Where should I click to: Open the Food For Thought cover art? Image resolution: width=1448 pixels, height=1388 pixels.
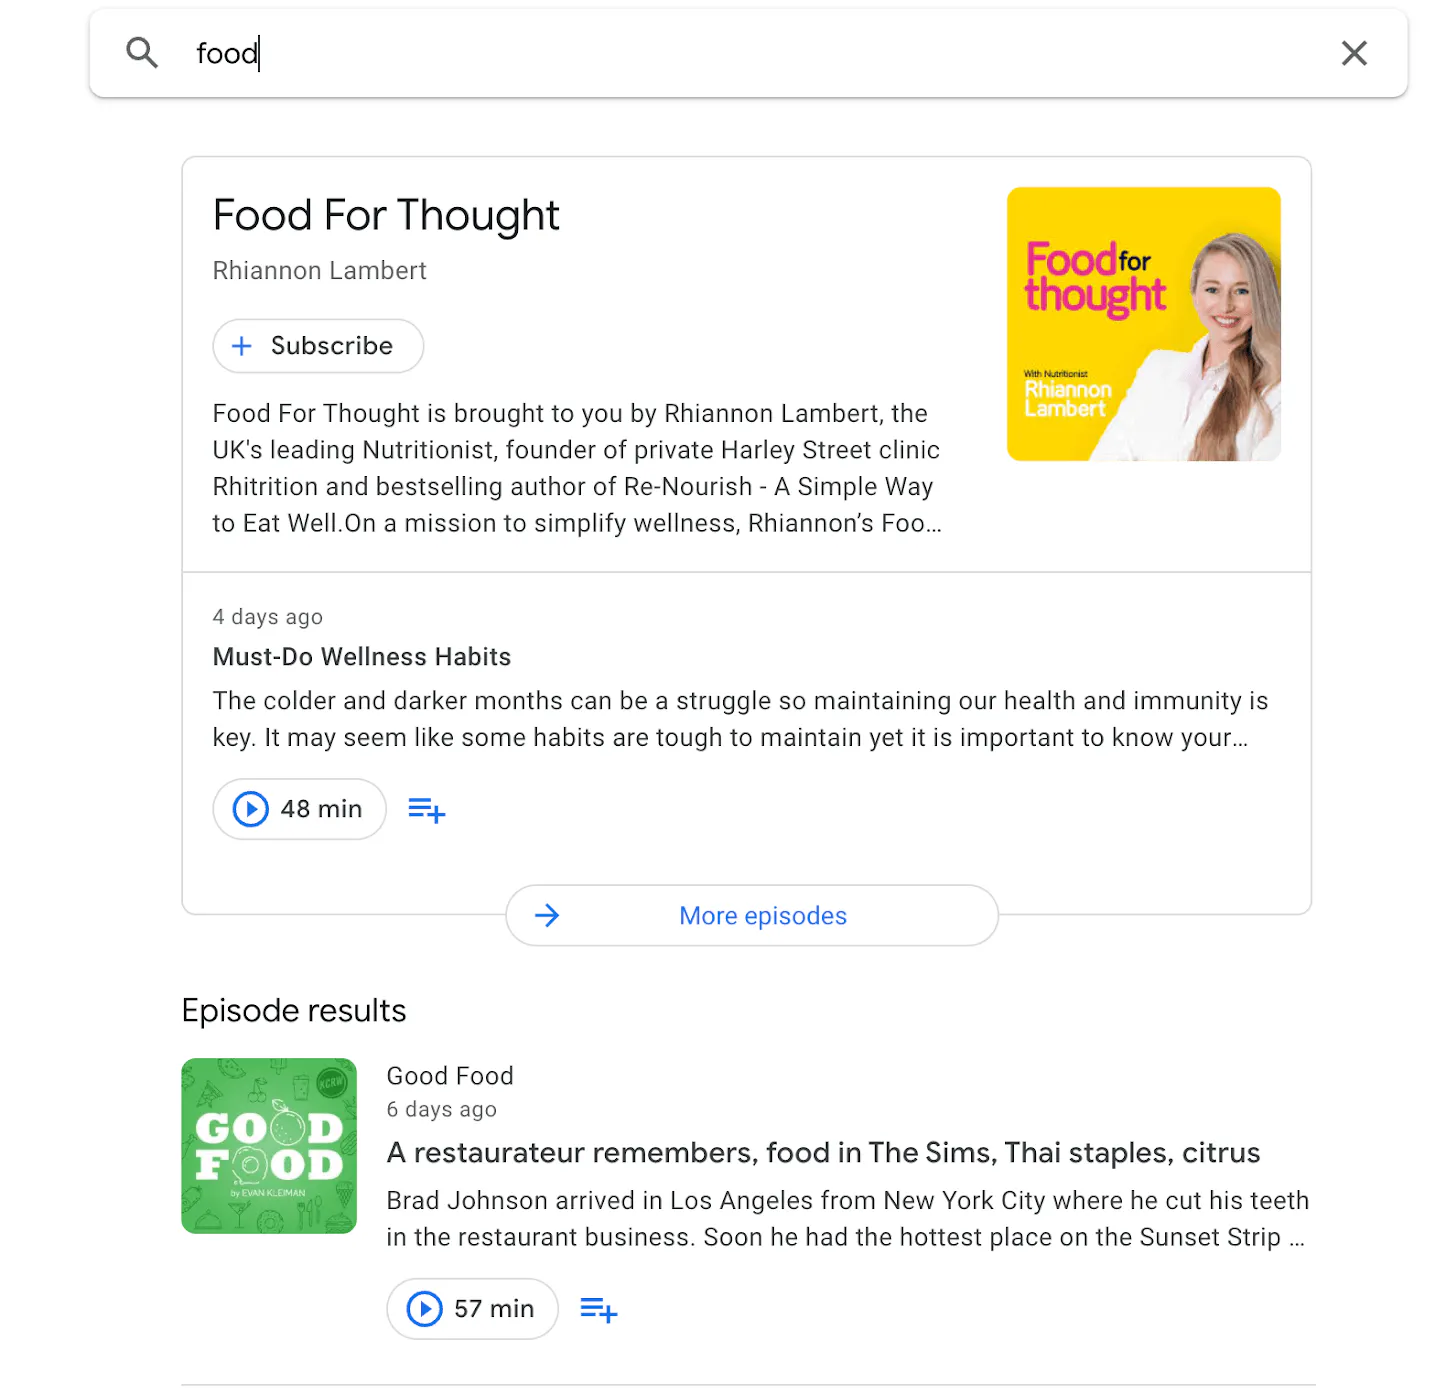click(x=1144, y=324)
